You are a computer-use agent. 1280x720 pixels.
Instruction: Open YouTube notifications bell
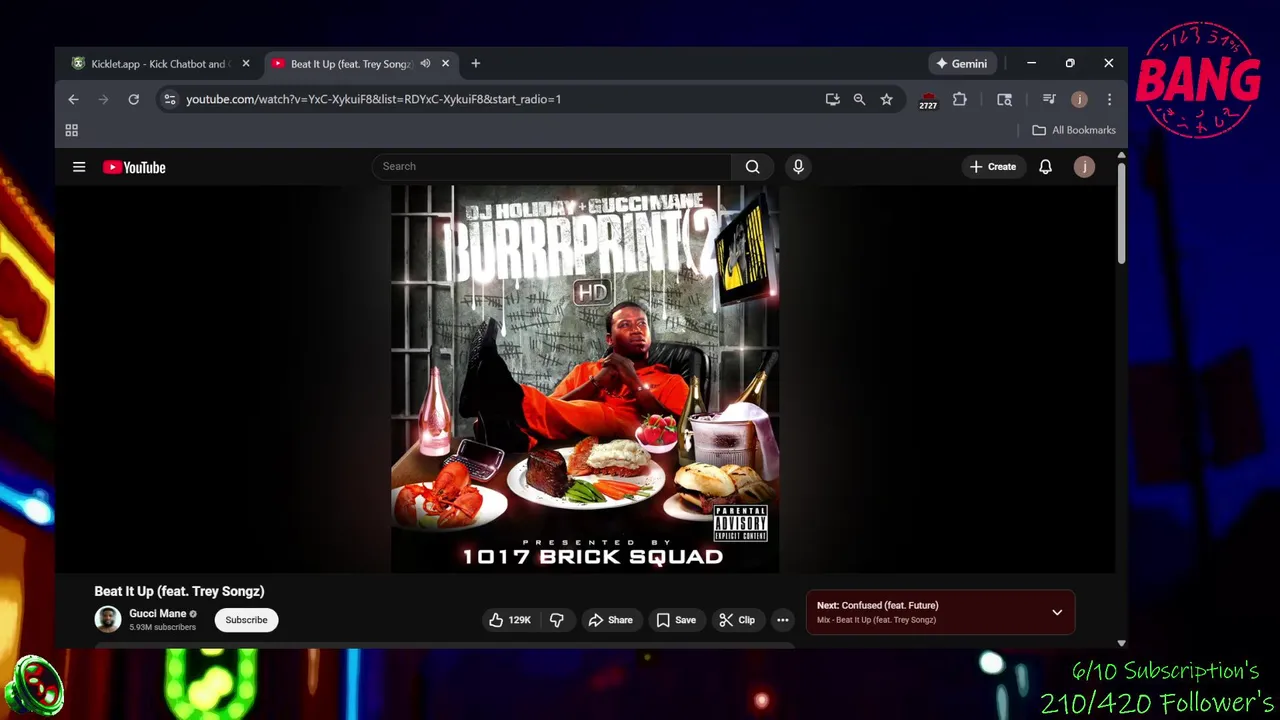coord(1045,167)
